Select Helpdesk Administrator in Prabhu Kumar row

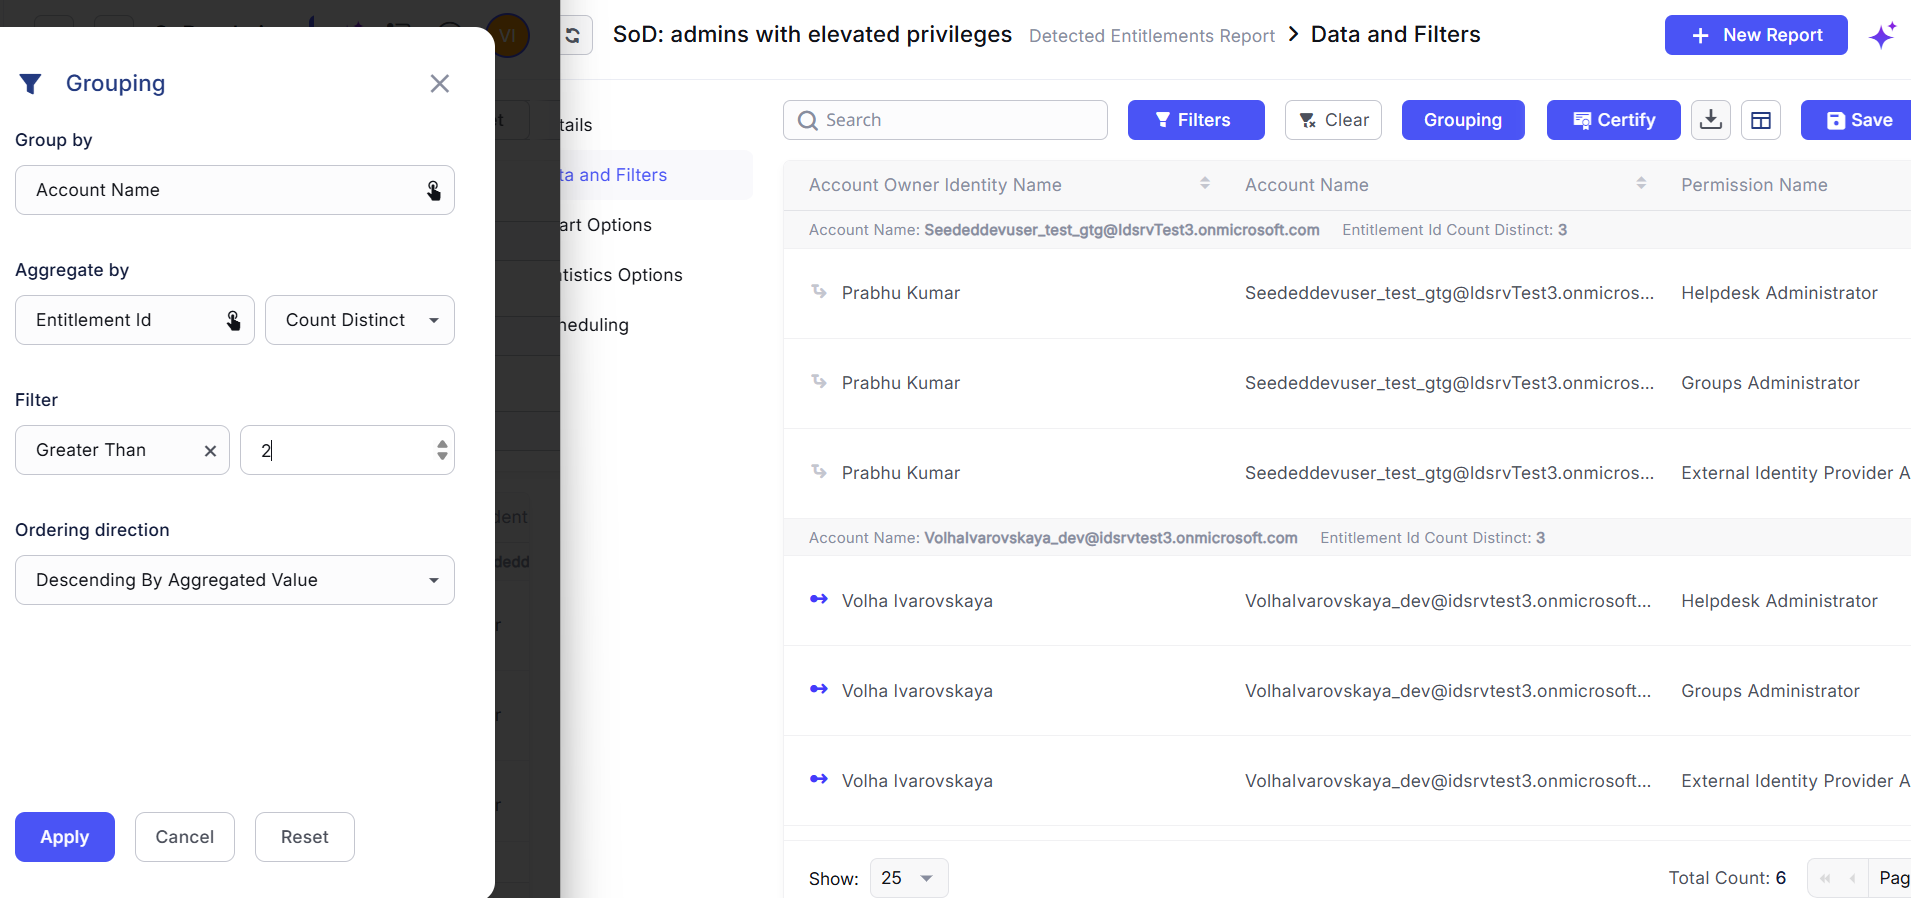1779,293
